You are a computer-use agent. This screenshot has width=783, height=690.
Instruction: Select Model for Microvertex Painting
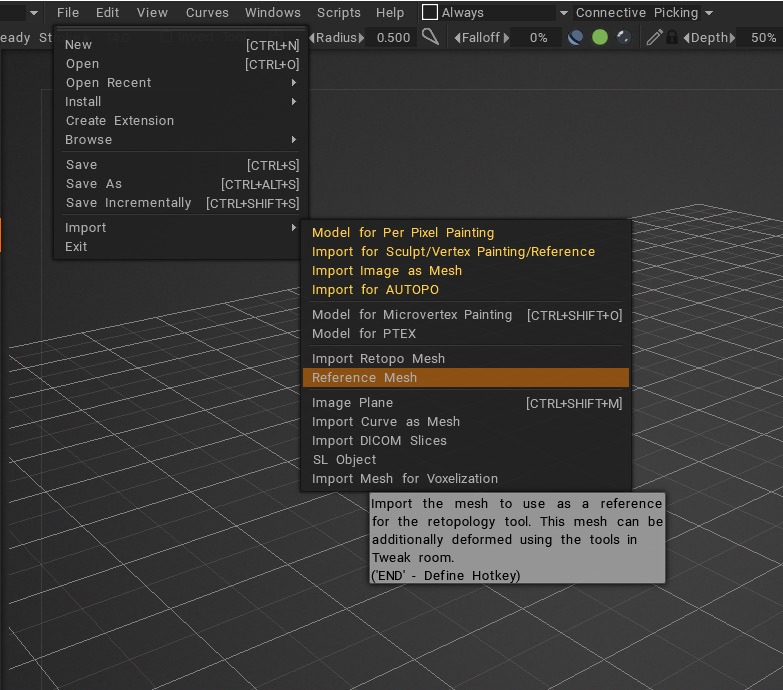pyautogui.click(x=465, y=315)
